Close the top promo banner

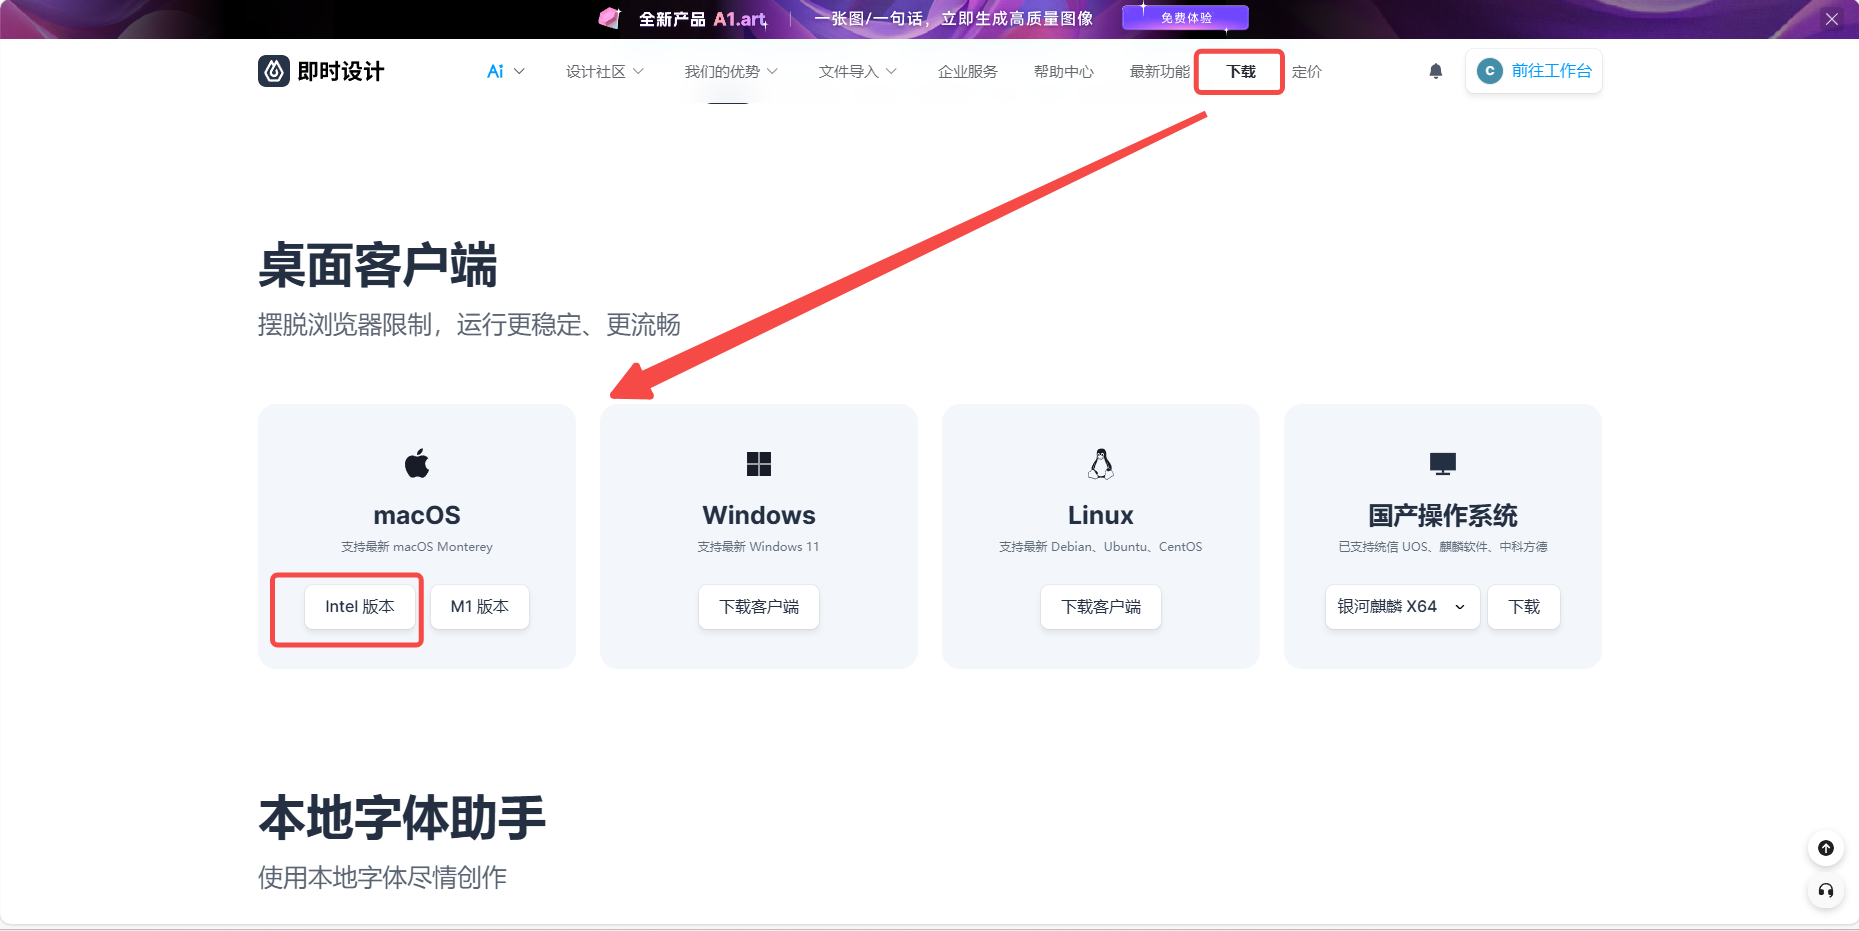tap(1832, 19)
